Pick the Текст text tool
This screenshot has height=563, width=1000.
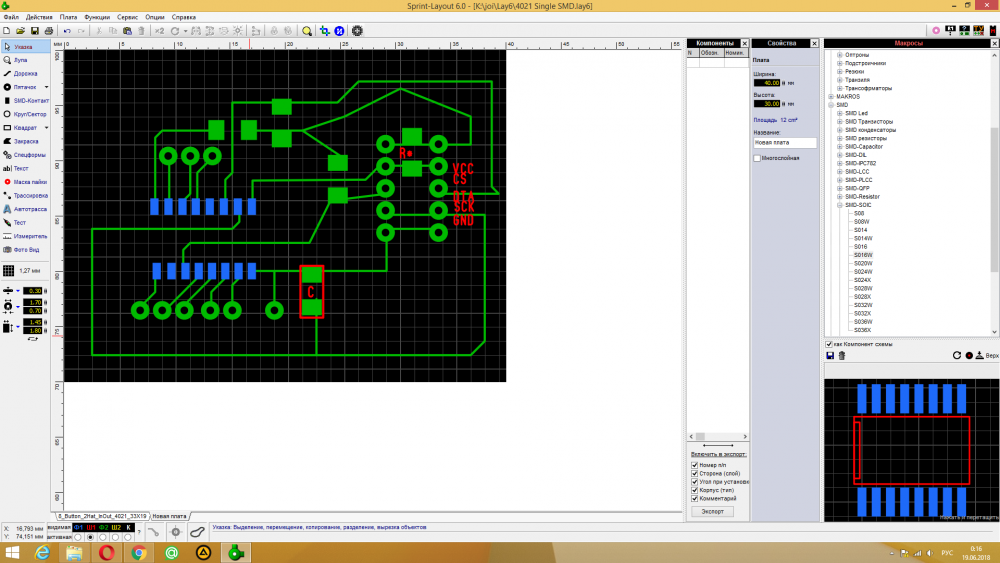pos(20,168)
